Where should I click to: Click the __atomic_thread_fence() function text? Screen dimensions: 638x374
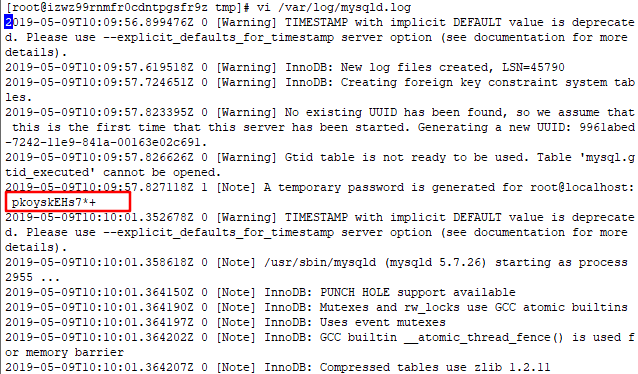[483, 337]
